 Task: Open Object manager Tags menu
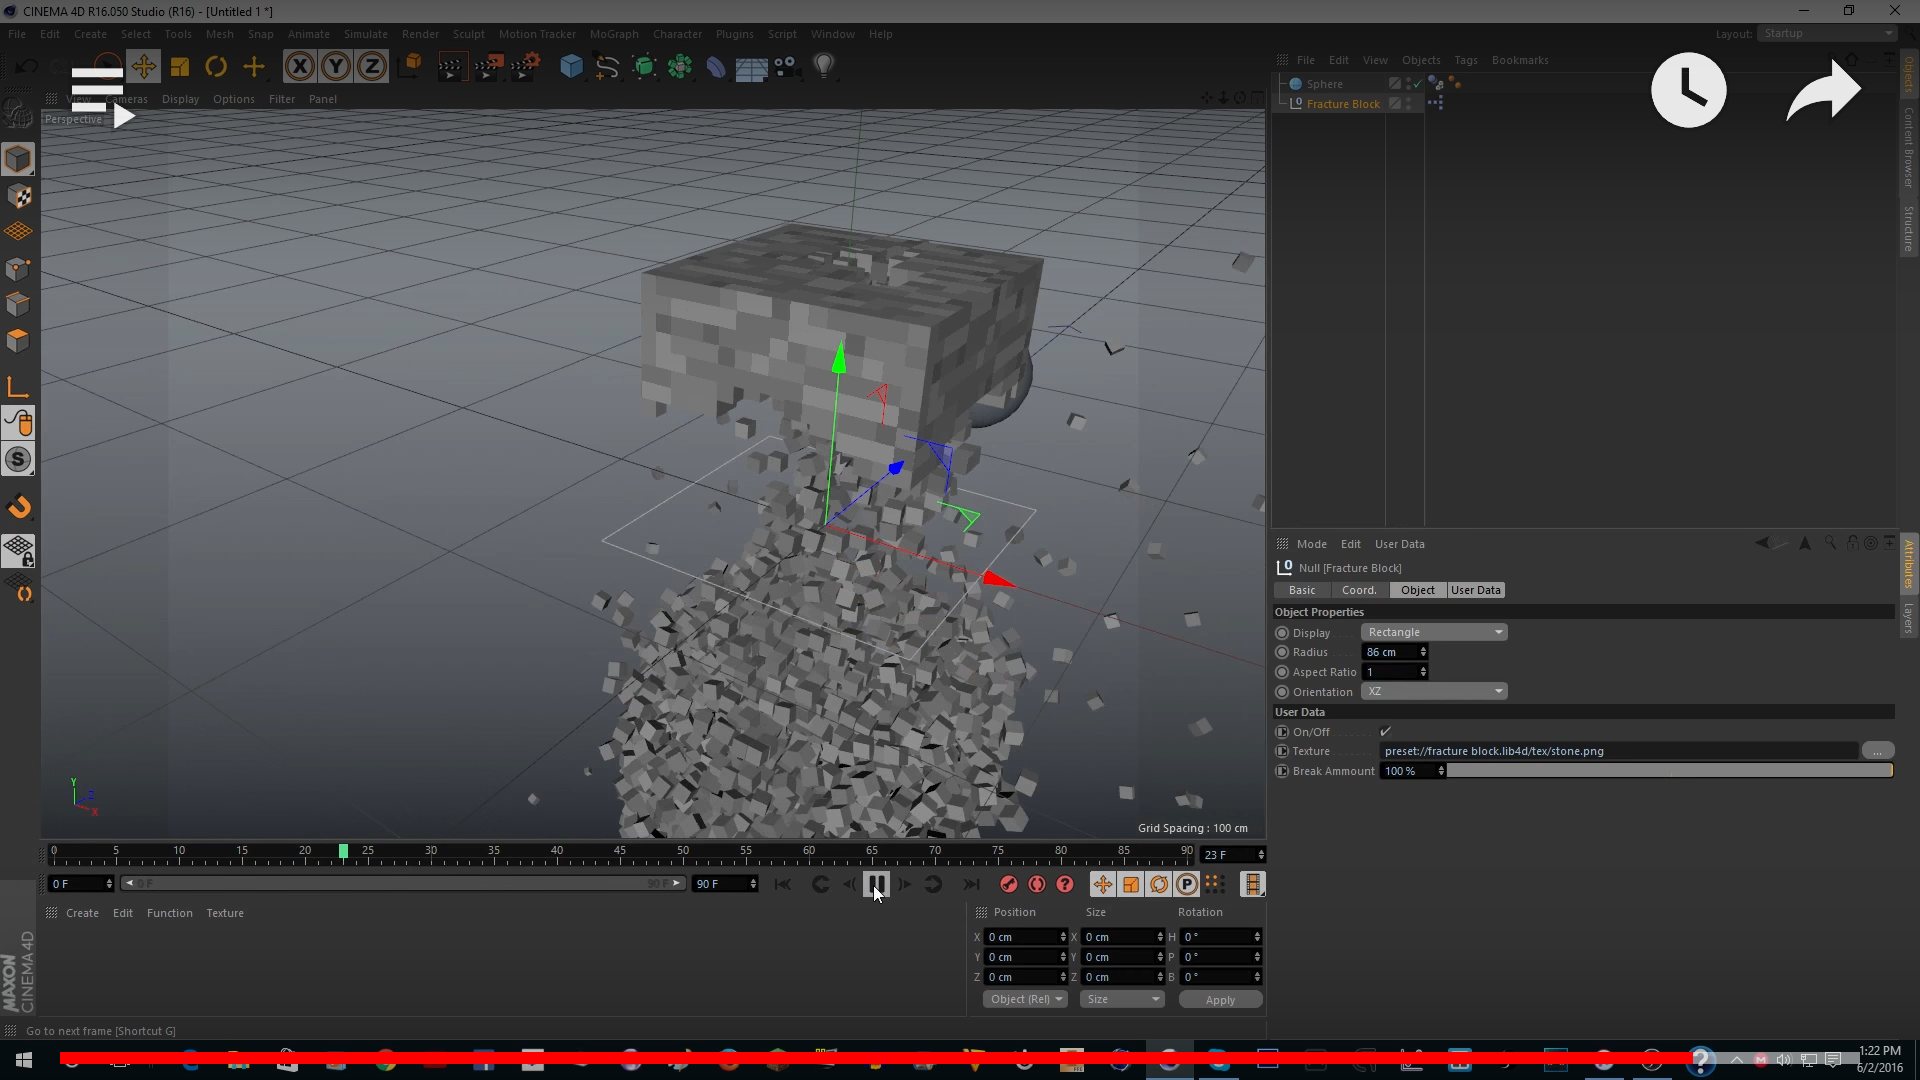[x=1465, y=60]
